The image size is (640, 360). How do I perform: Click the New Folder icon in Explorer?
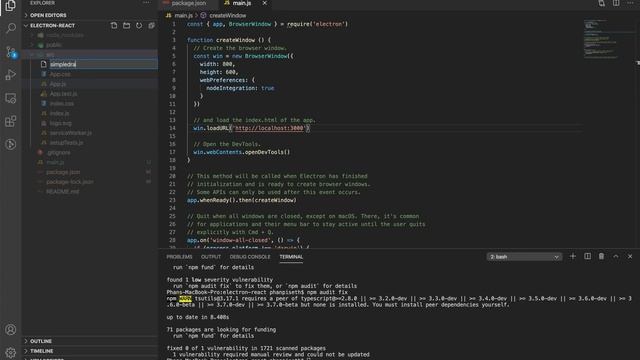(x=127, y=25)
